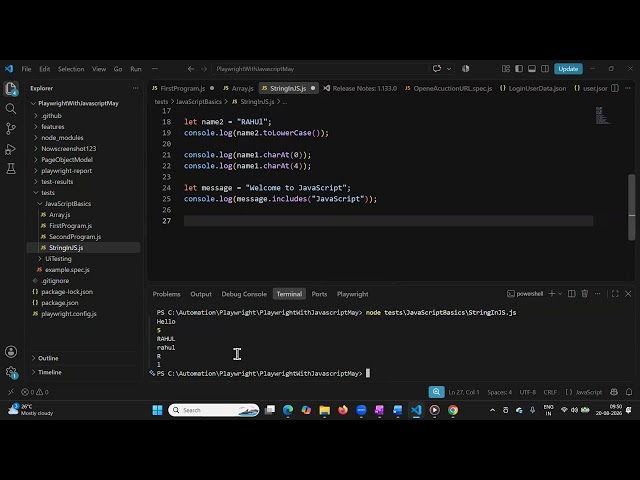Click the Copilot status bar icon

(614, 392)
